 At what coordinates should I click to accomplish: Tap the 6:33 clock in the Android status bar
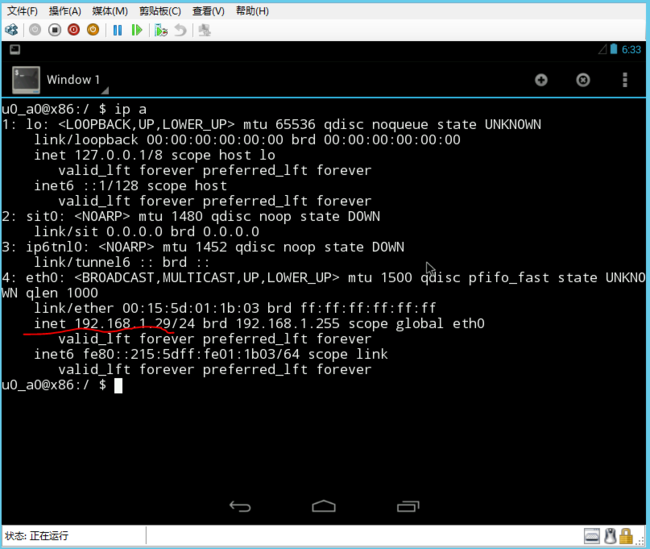631,50
